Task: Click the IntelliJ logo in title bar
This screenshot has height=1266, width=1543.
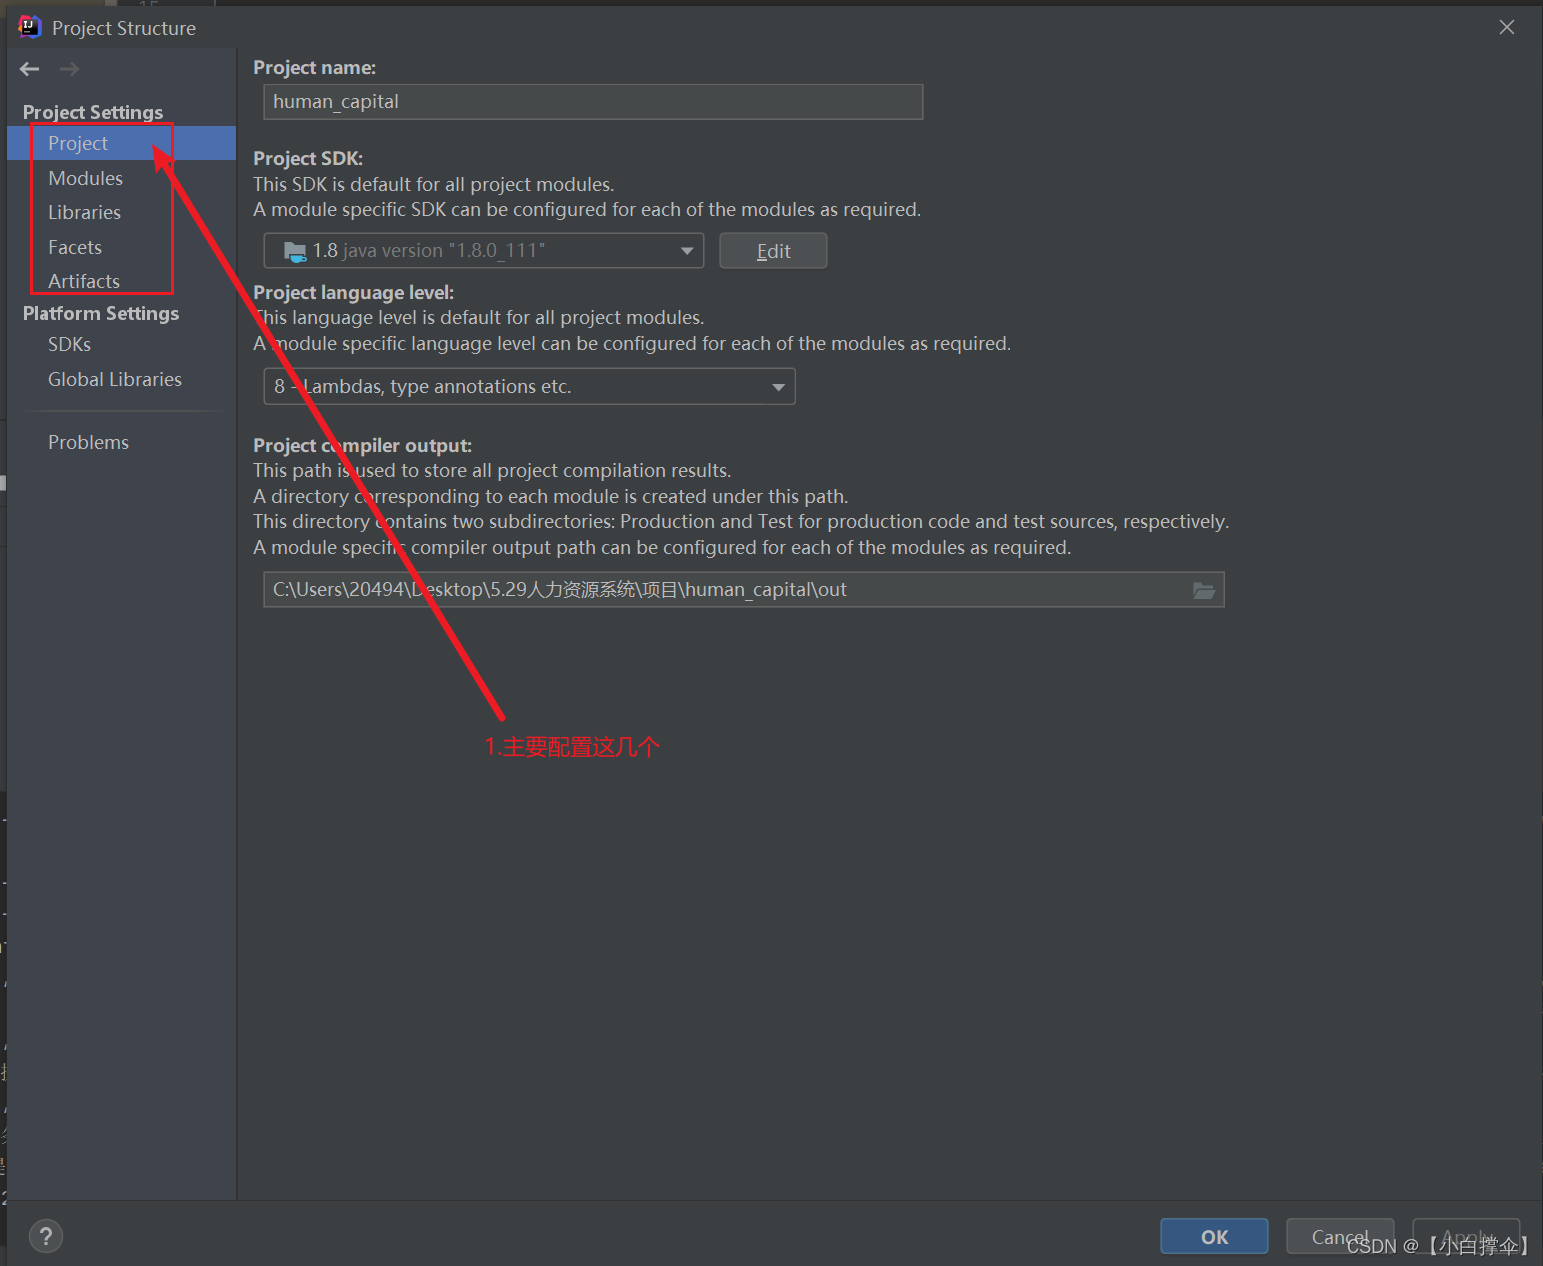Action: click(x=29, y=27)
